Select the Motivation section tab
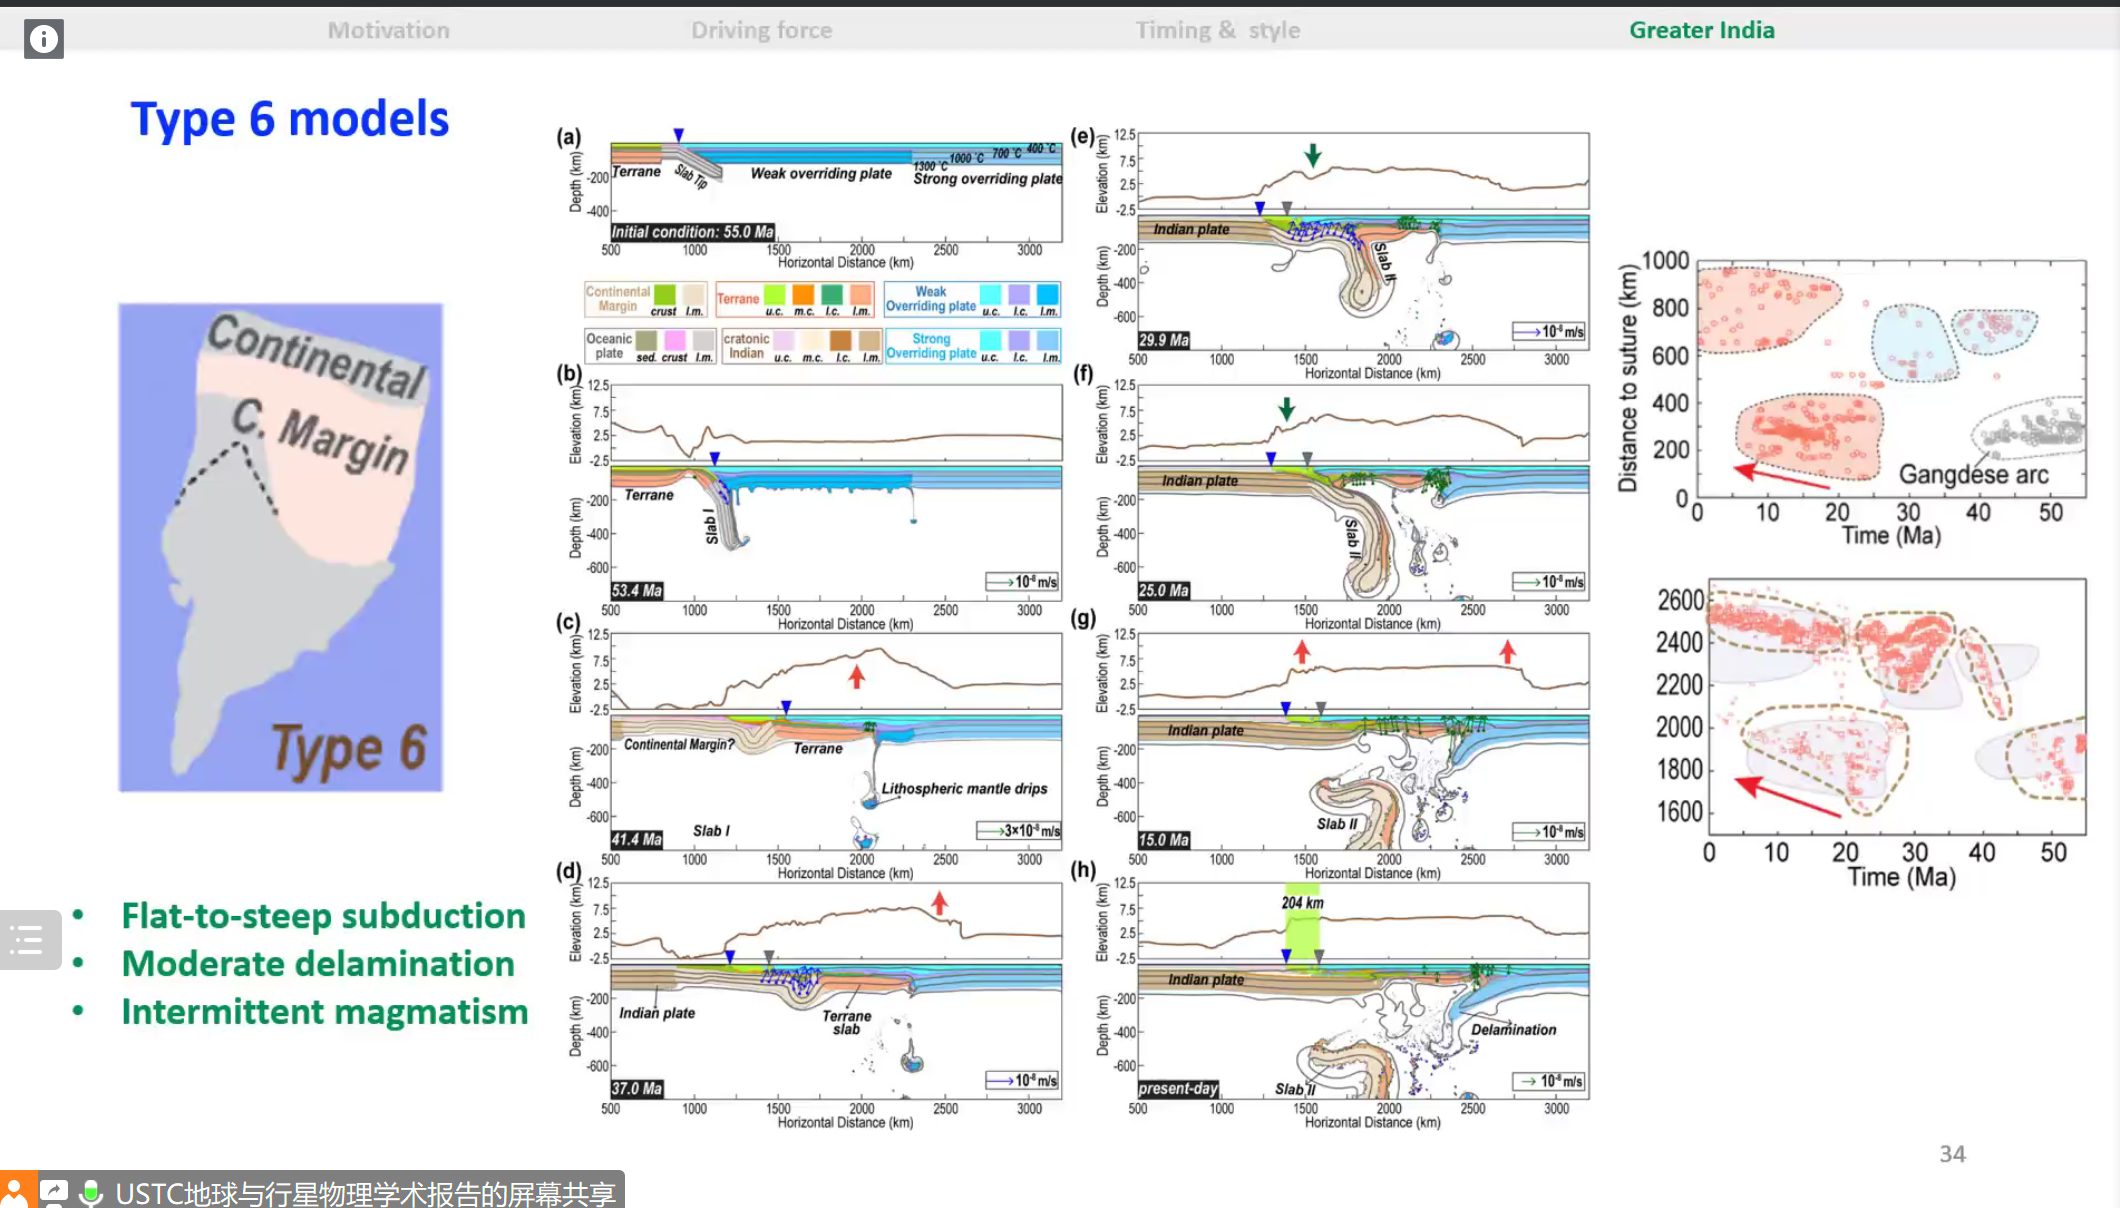Viewport: 2120px width, 1208px height. point(389,30)
